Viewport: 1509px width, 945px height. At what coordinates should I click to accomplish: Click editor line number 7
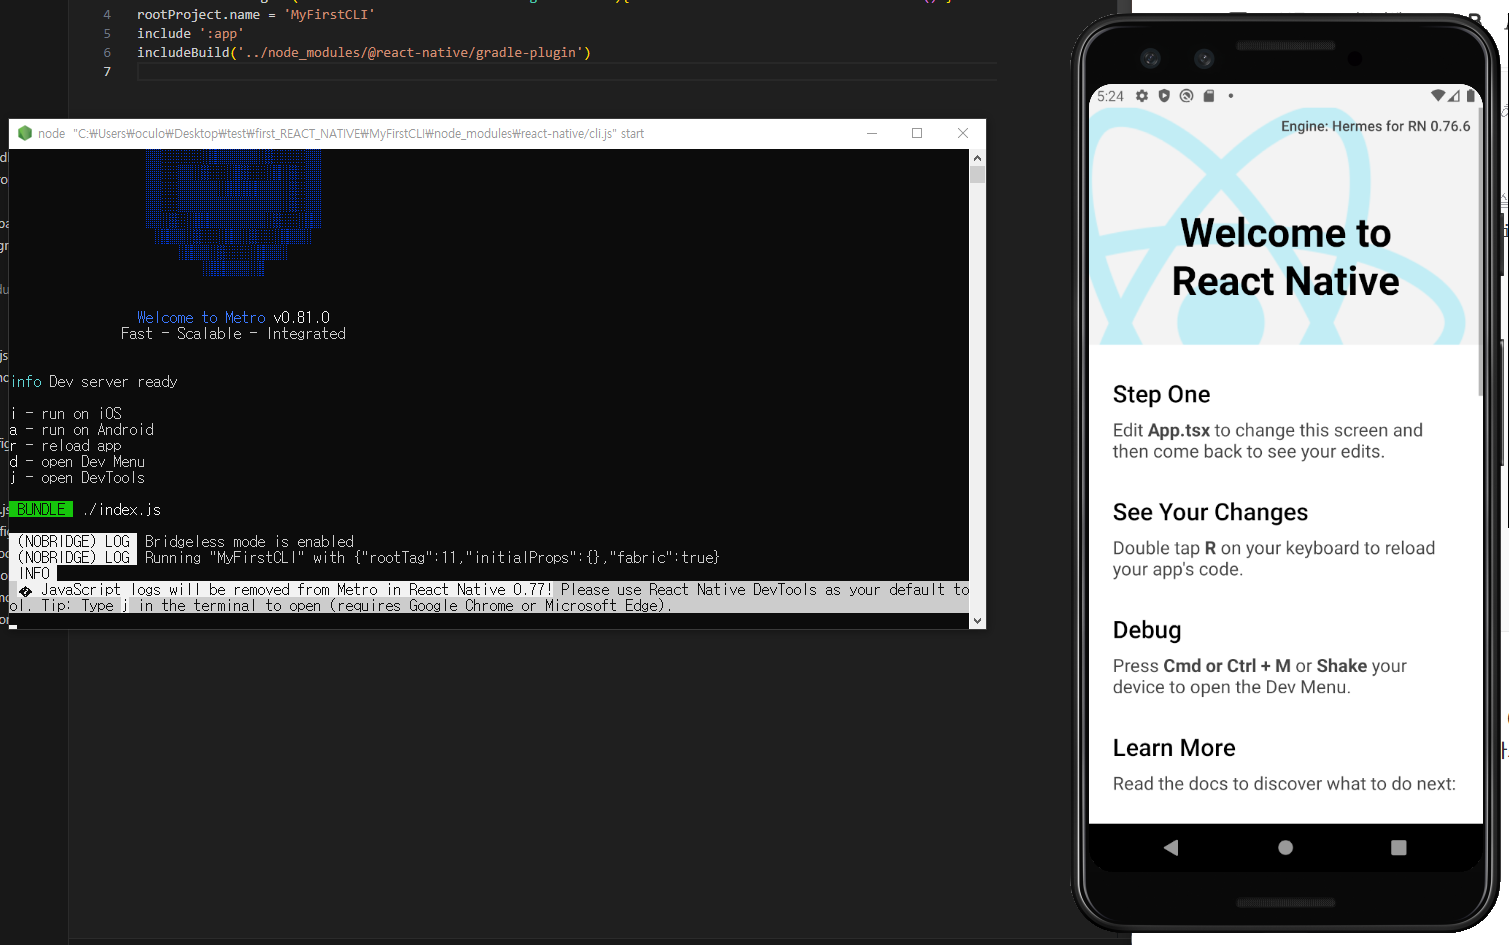107,71
